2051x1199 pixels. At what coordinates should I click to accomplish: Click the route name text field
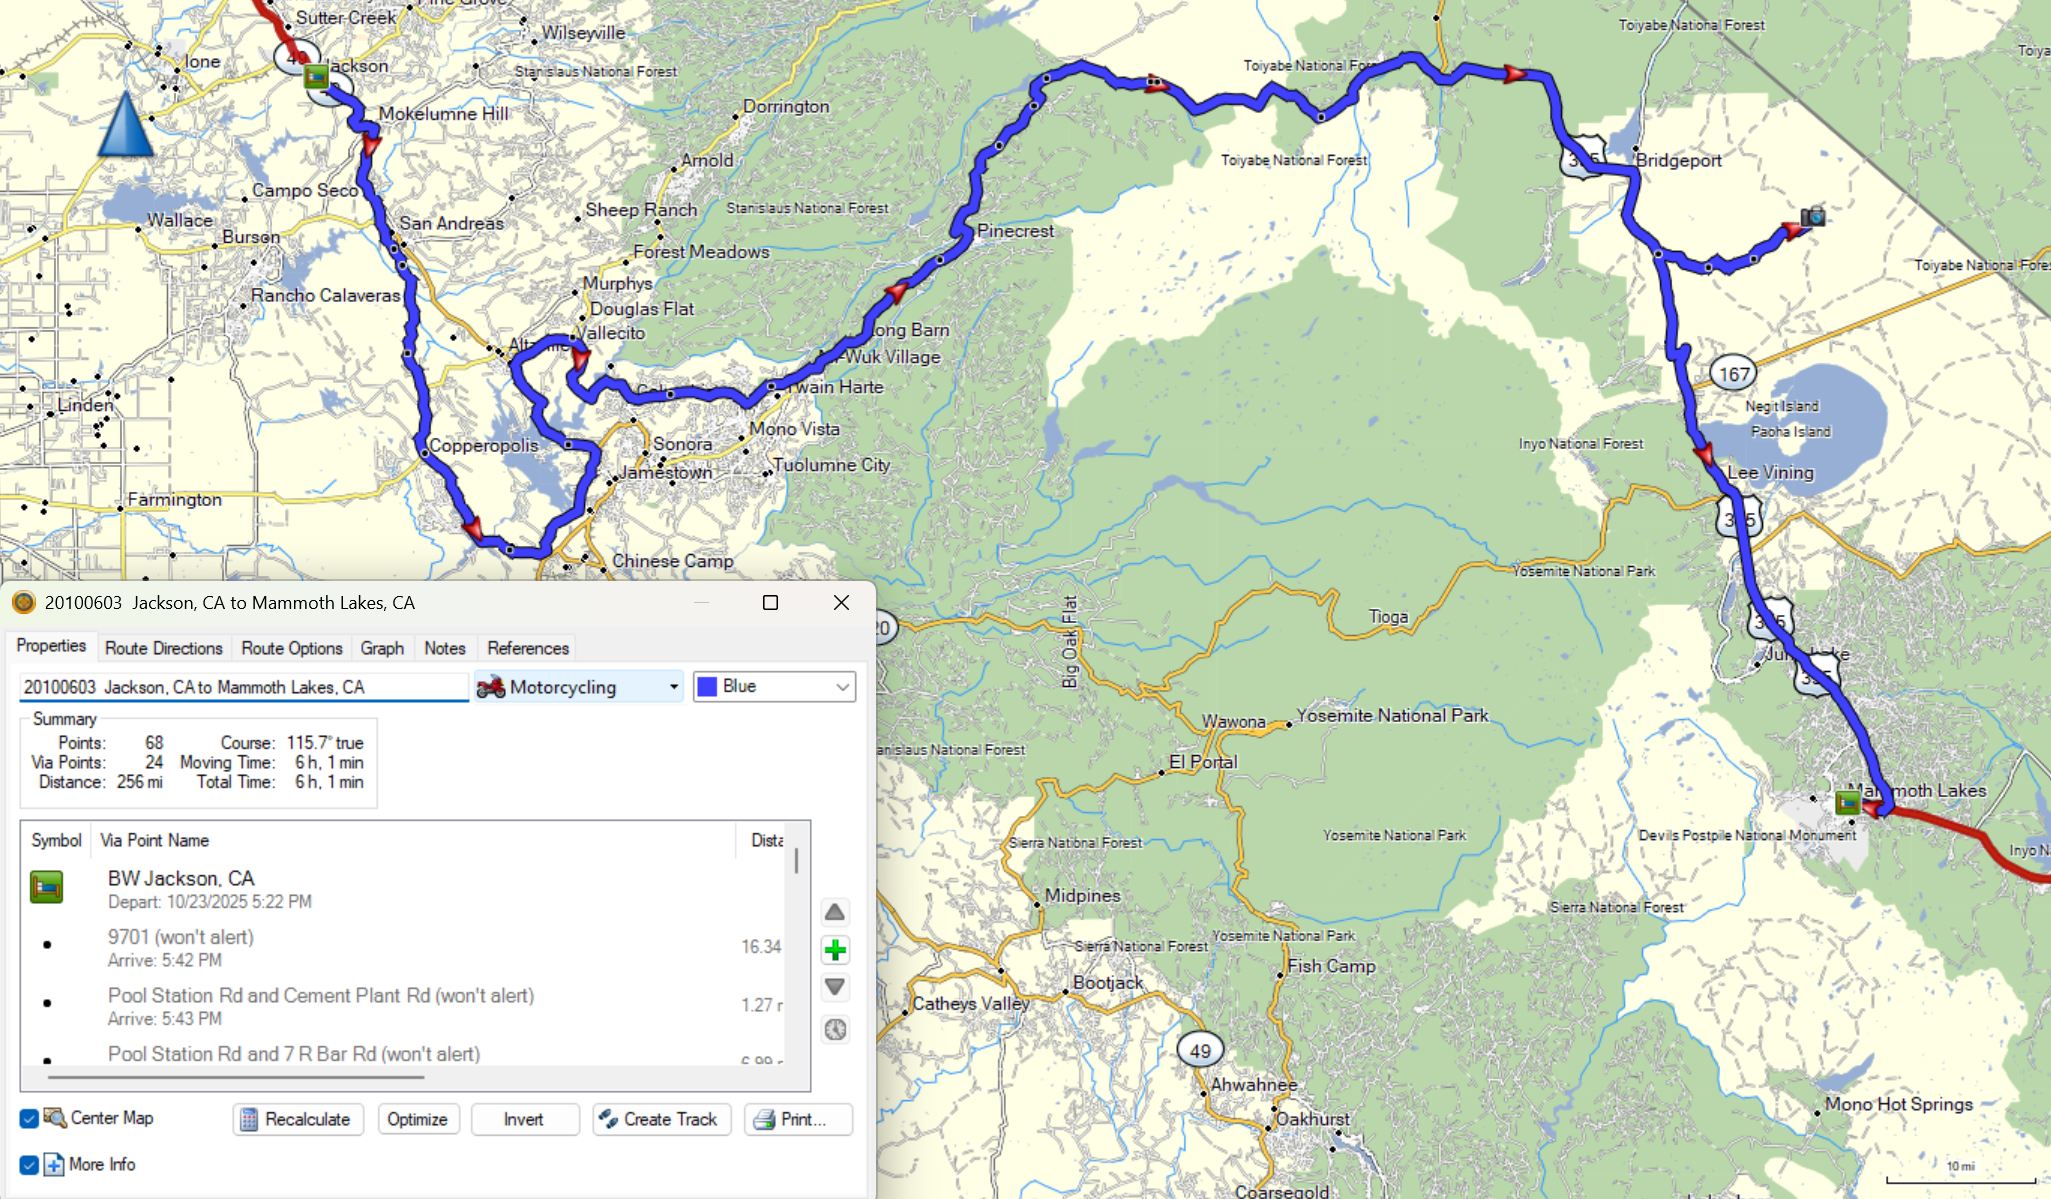(x=243, y=687)
